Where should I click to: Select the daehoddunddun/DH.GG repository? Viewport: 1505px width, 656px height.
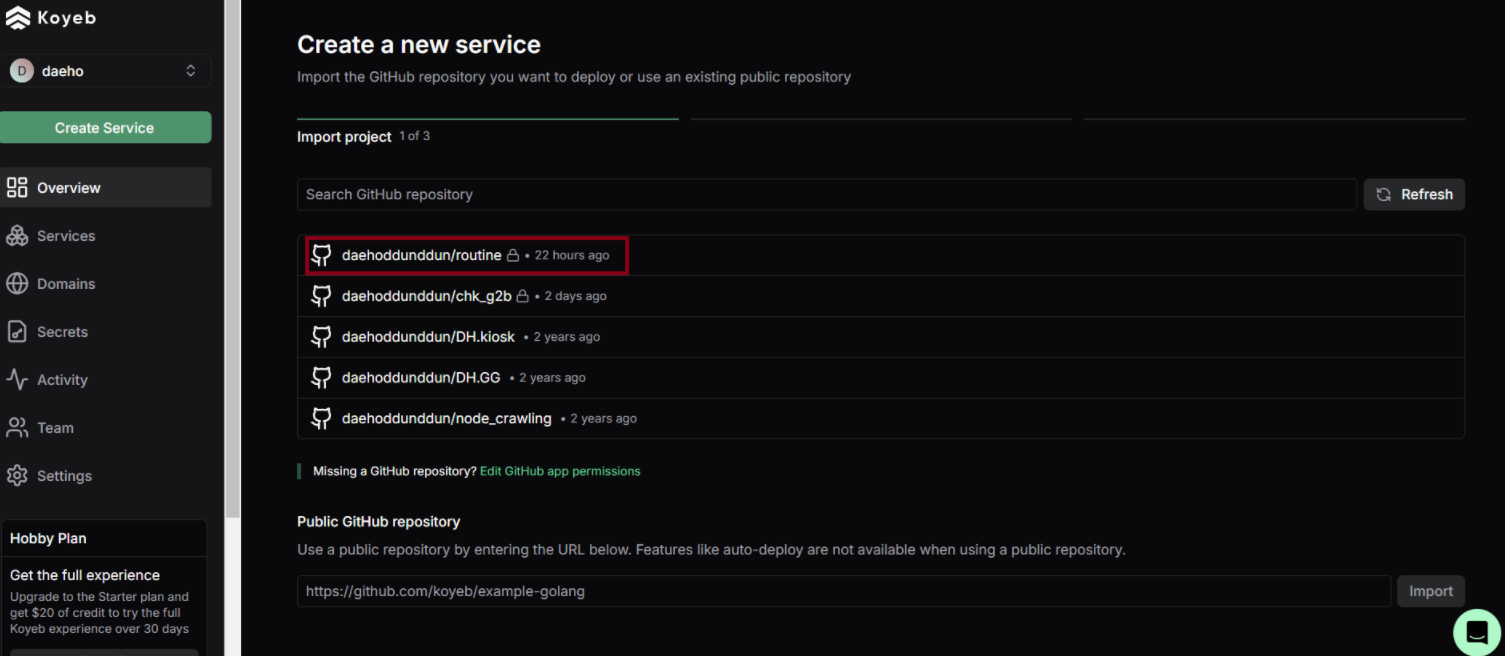tap(881, 378)
